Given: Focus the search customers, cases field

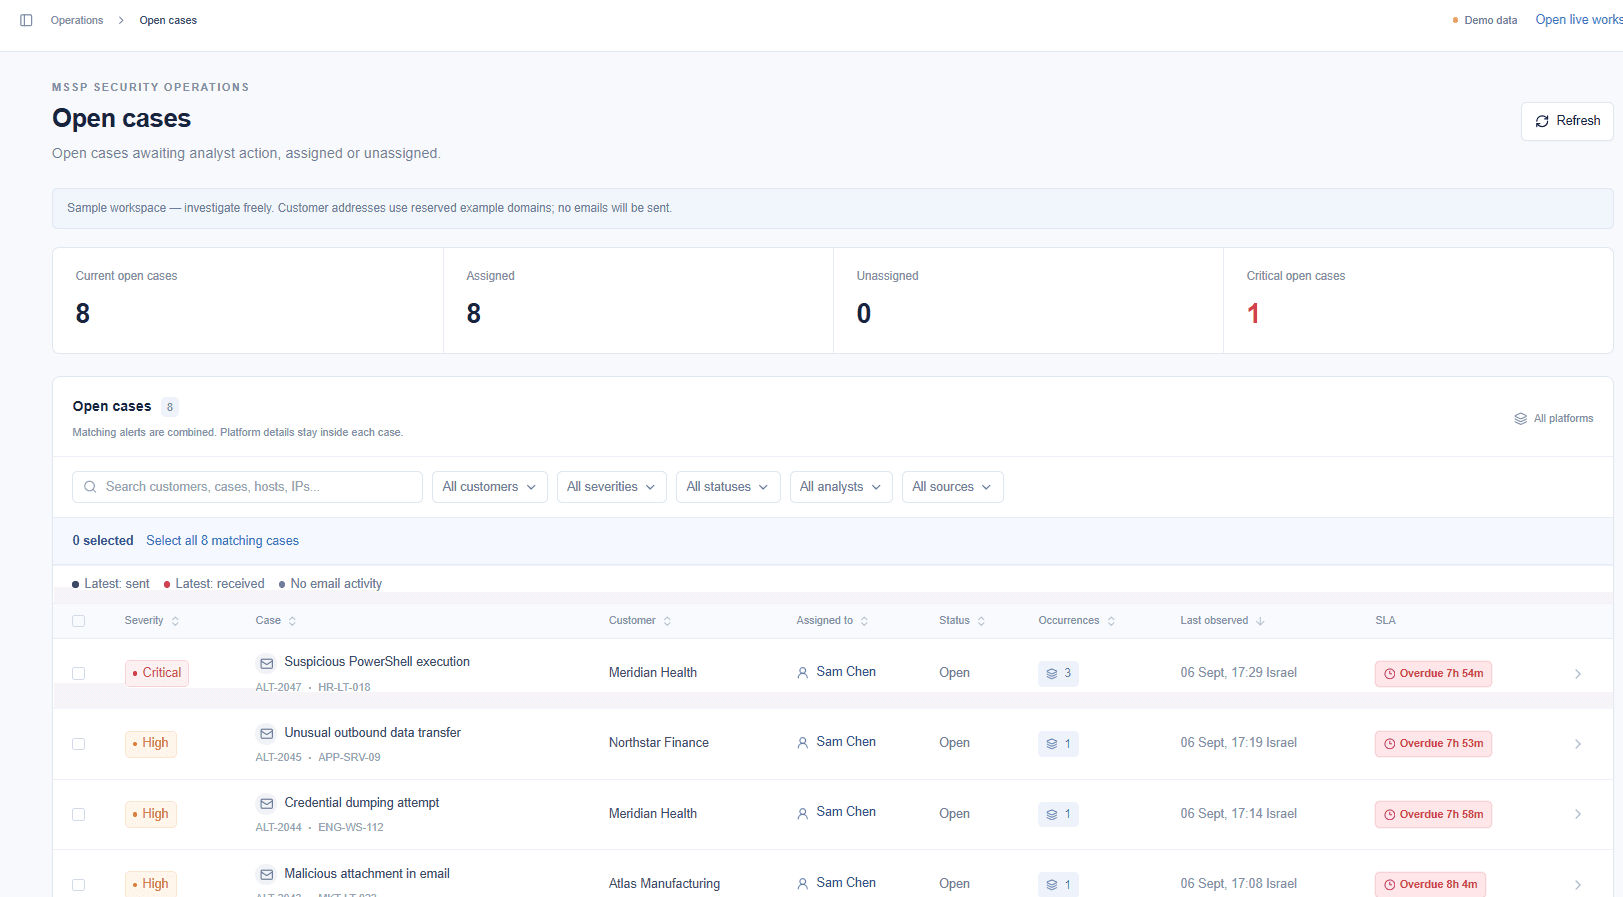Looking at the screenshot, I should 247,487.
